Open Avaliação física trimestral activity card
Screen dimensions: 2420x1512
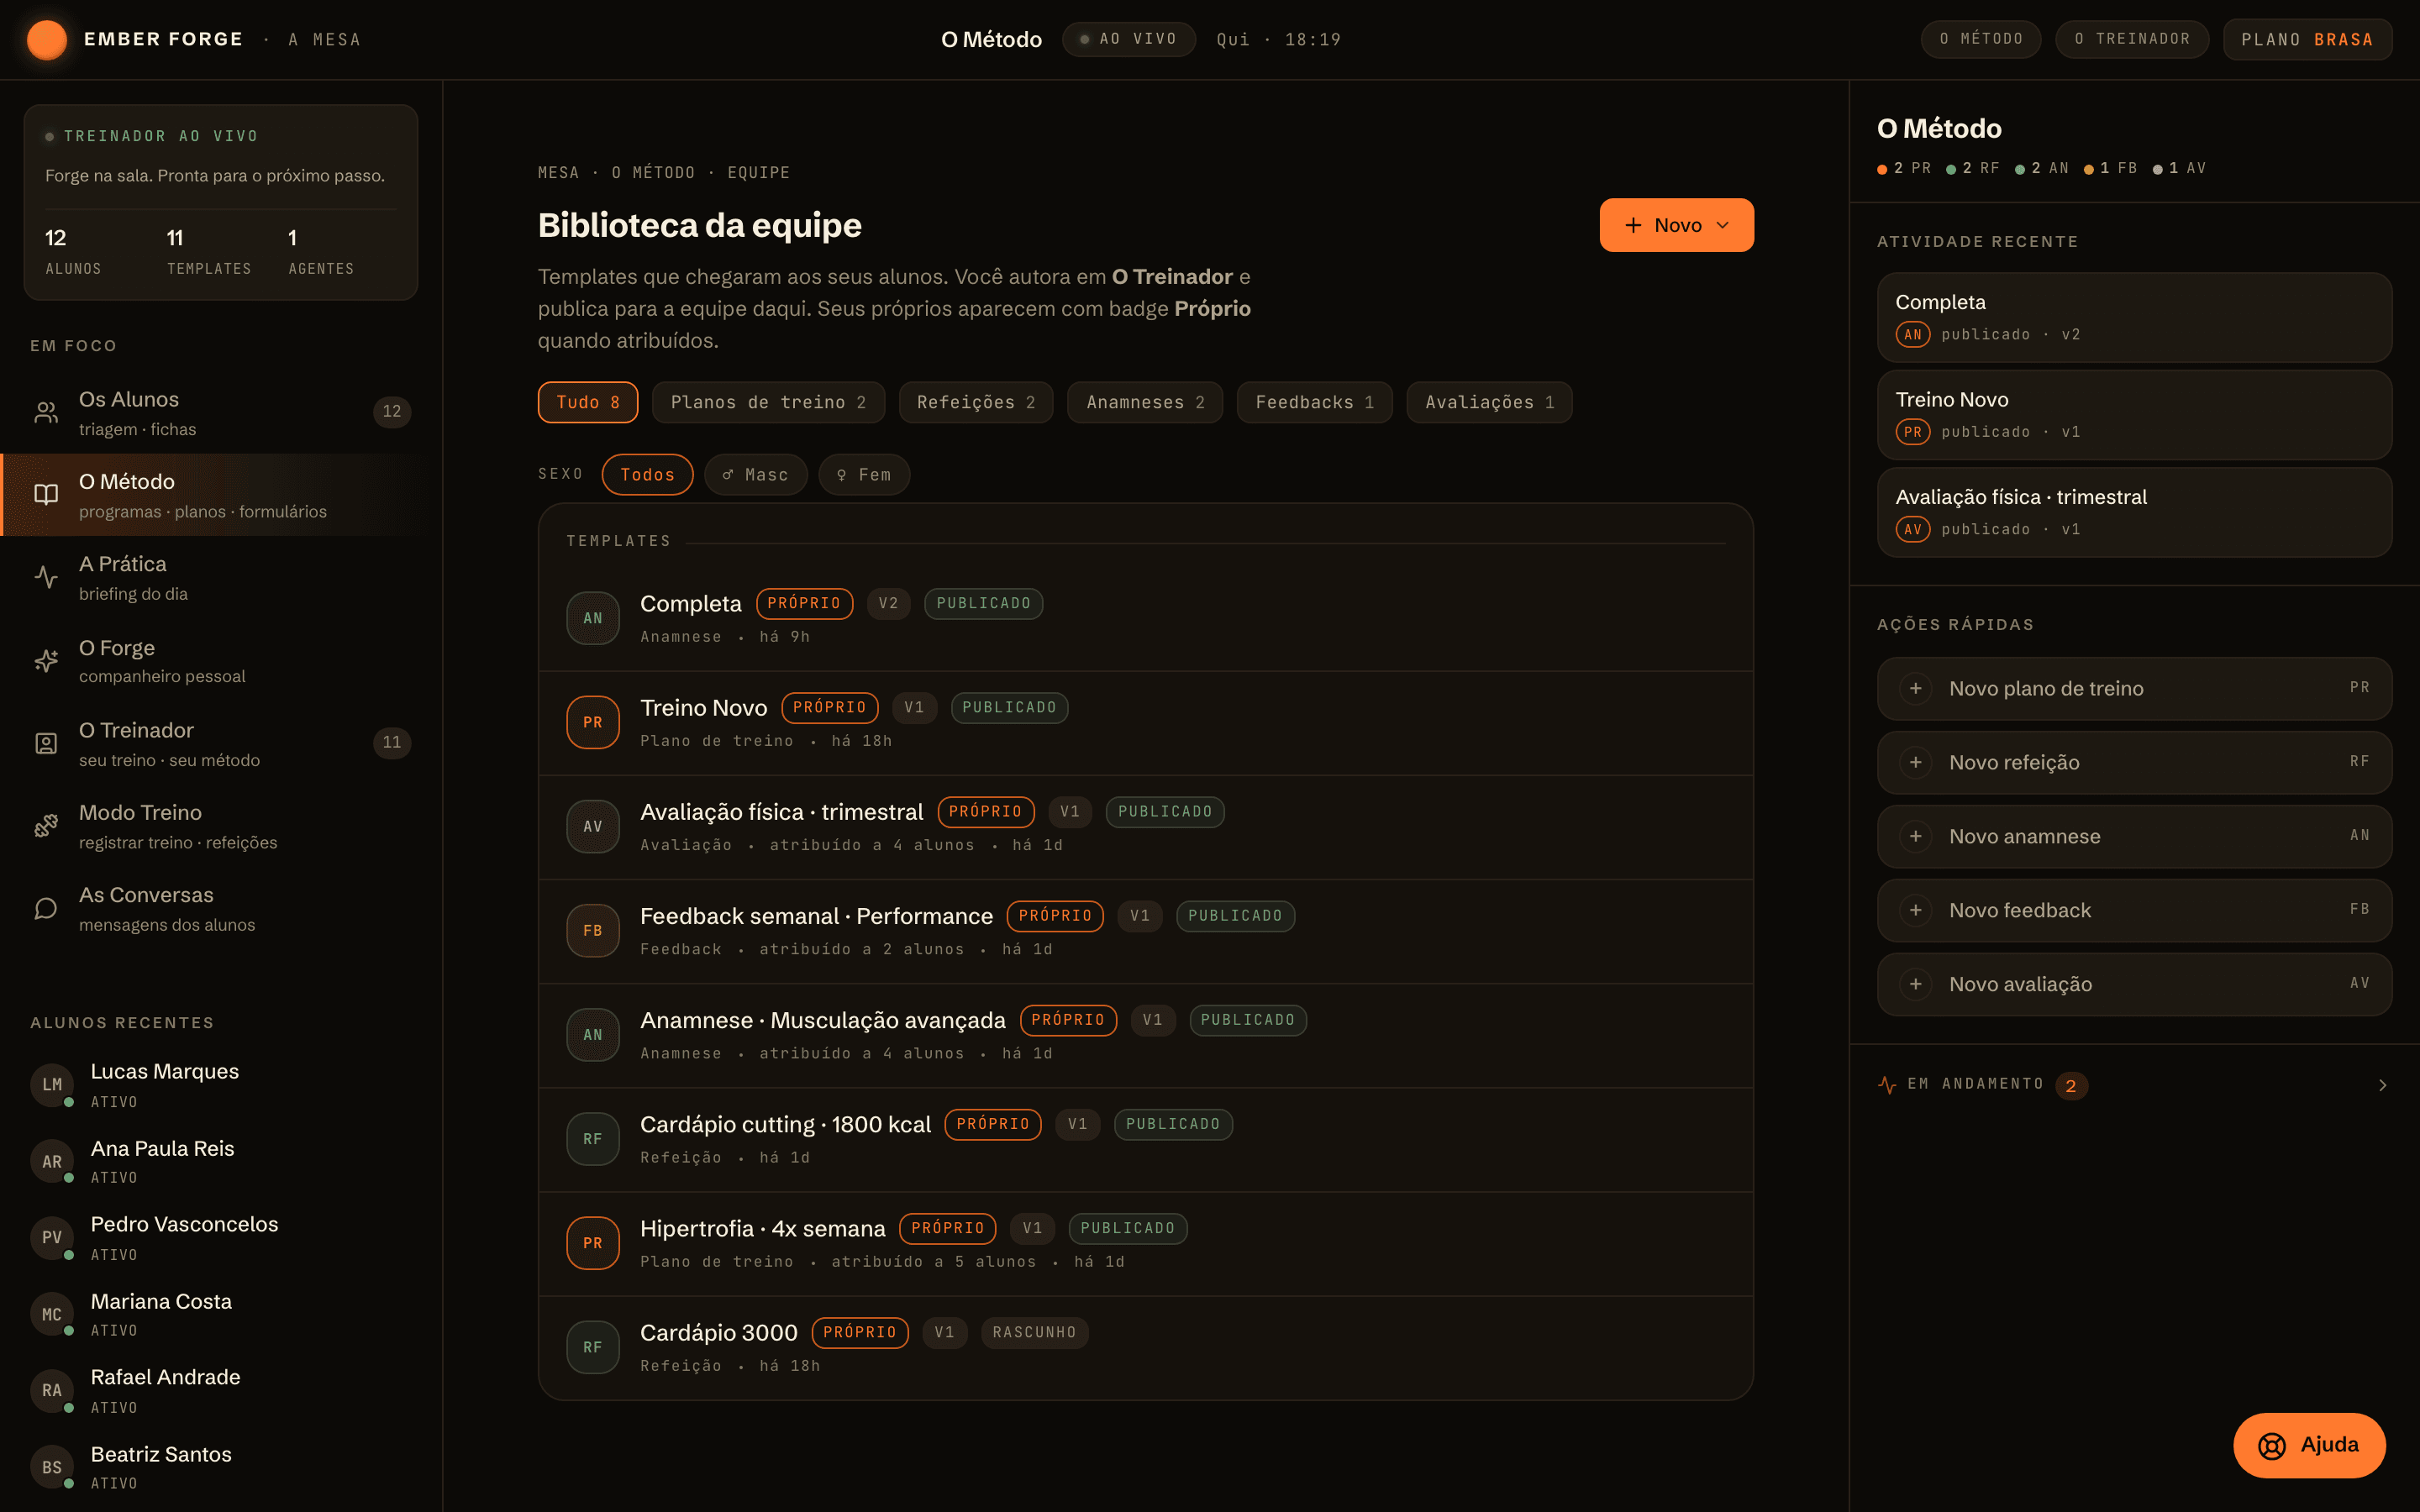pos(2134,512)
